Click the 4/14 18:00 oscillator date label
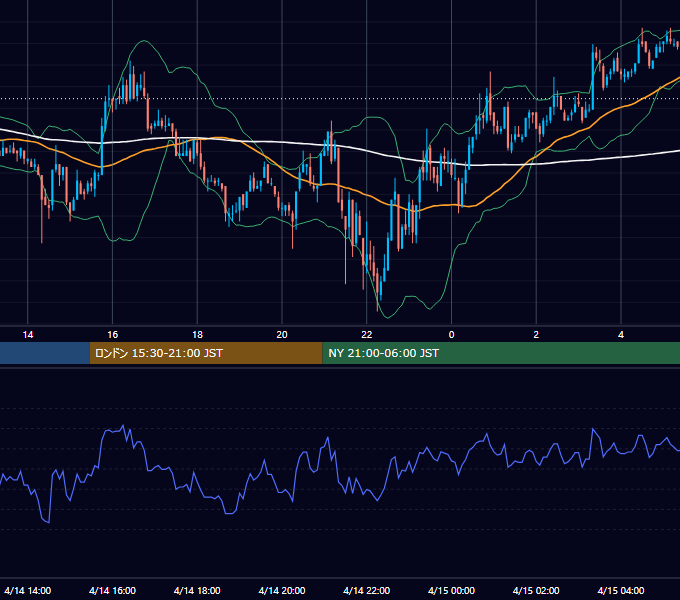Viewport: 680px width, 600px height. [197, 590]
